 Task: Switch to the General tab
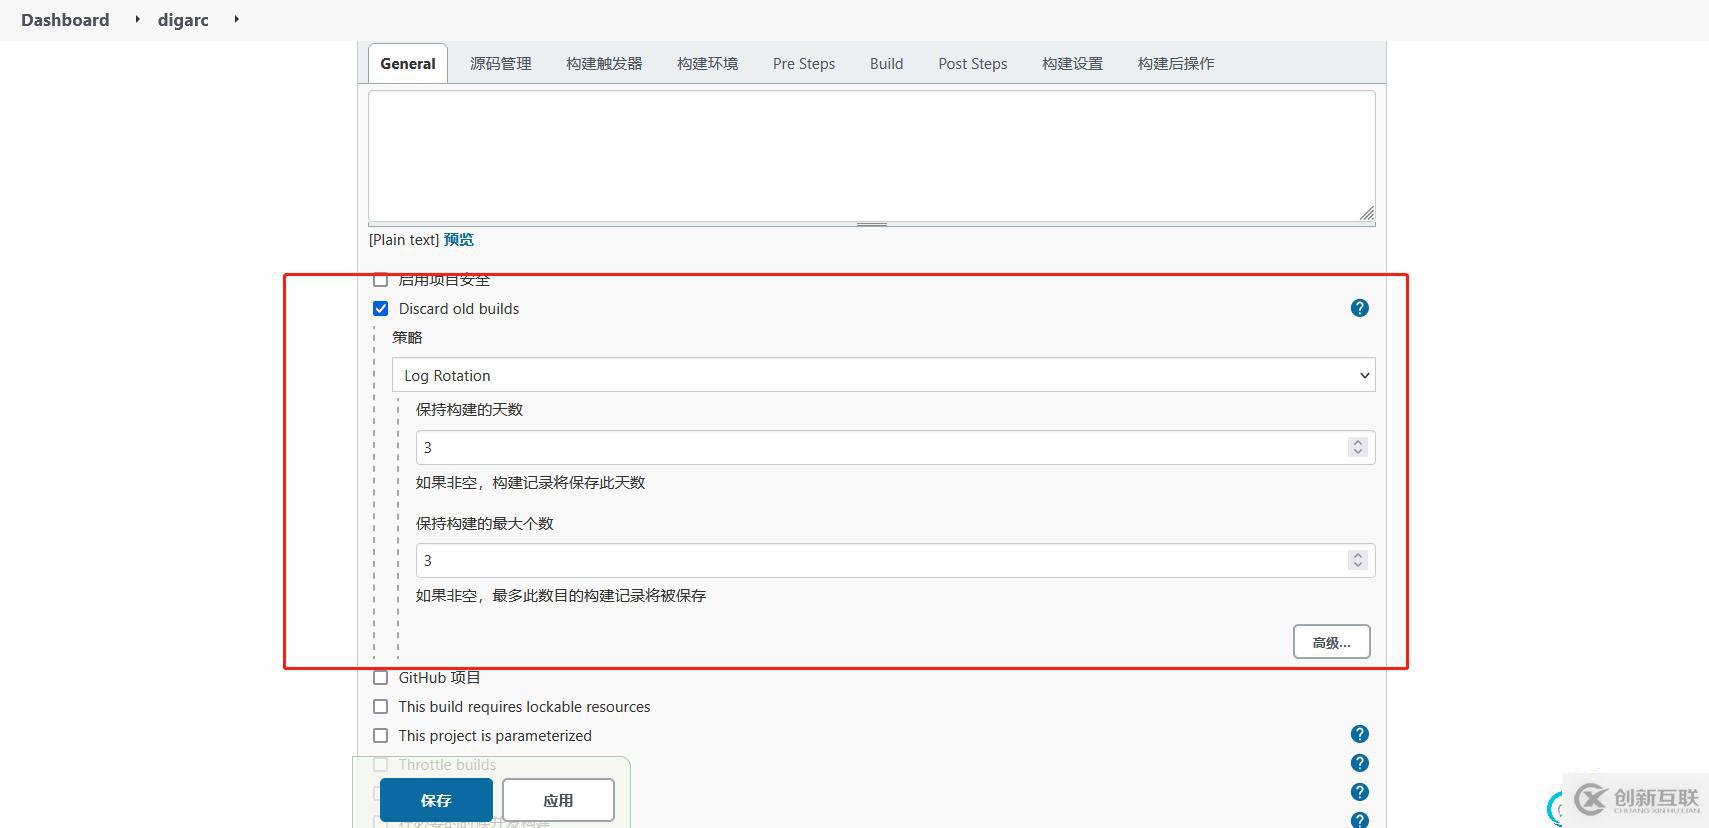(x=408, y=63)
